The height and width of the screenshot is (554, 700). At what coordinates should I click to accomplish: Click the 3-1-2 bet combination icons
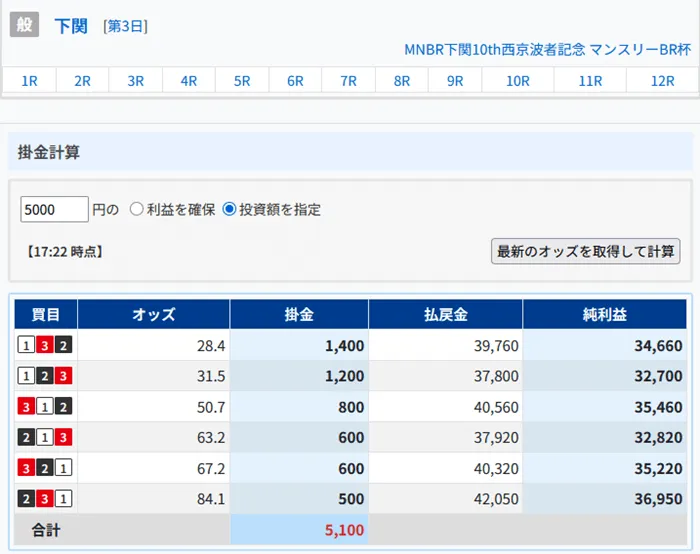click(x=45, y=406)
